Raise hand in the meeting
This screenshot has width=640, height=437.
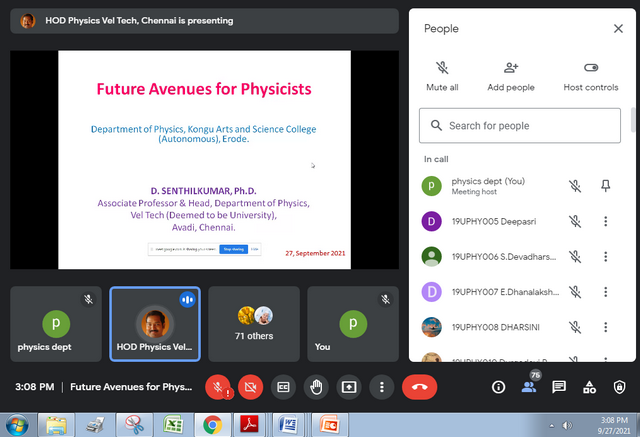click(x=316, y=386)
